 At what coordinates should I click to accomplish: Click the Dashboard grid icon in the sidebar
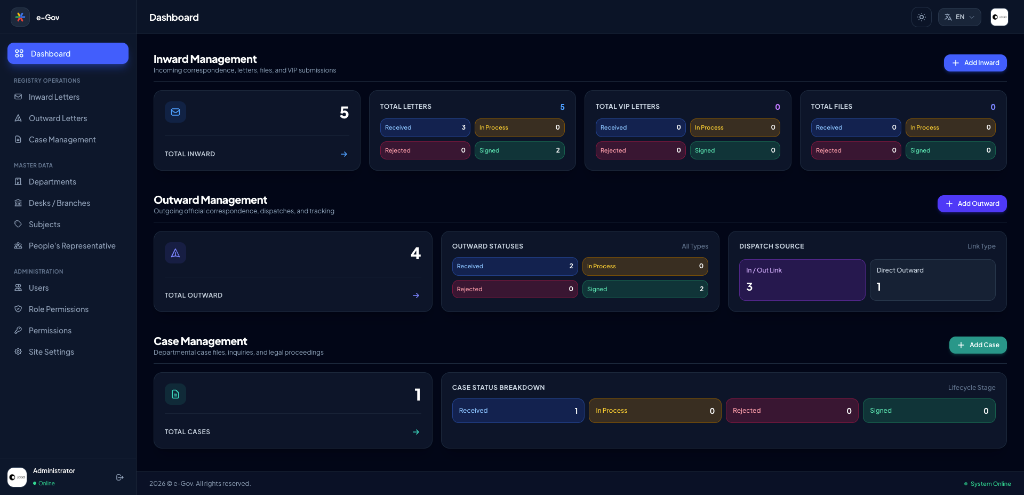point(19,54)
